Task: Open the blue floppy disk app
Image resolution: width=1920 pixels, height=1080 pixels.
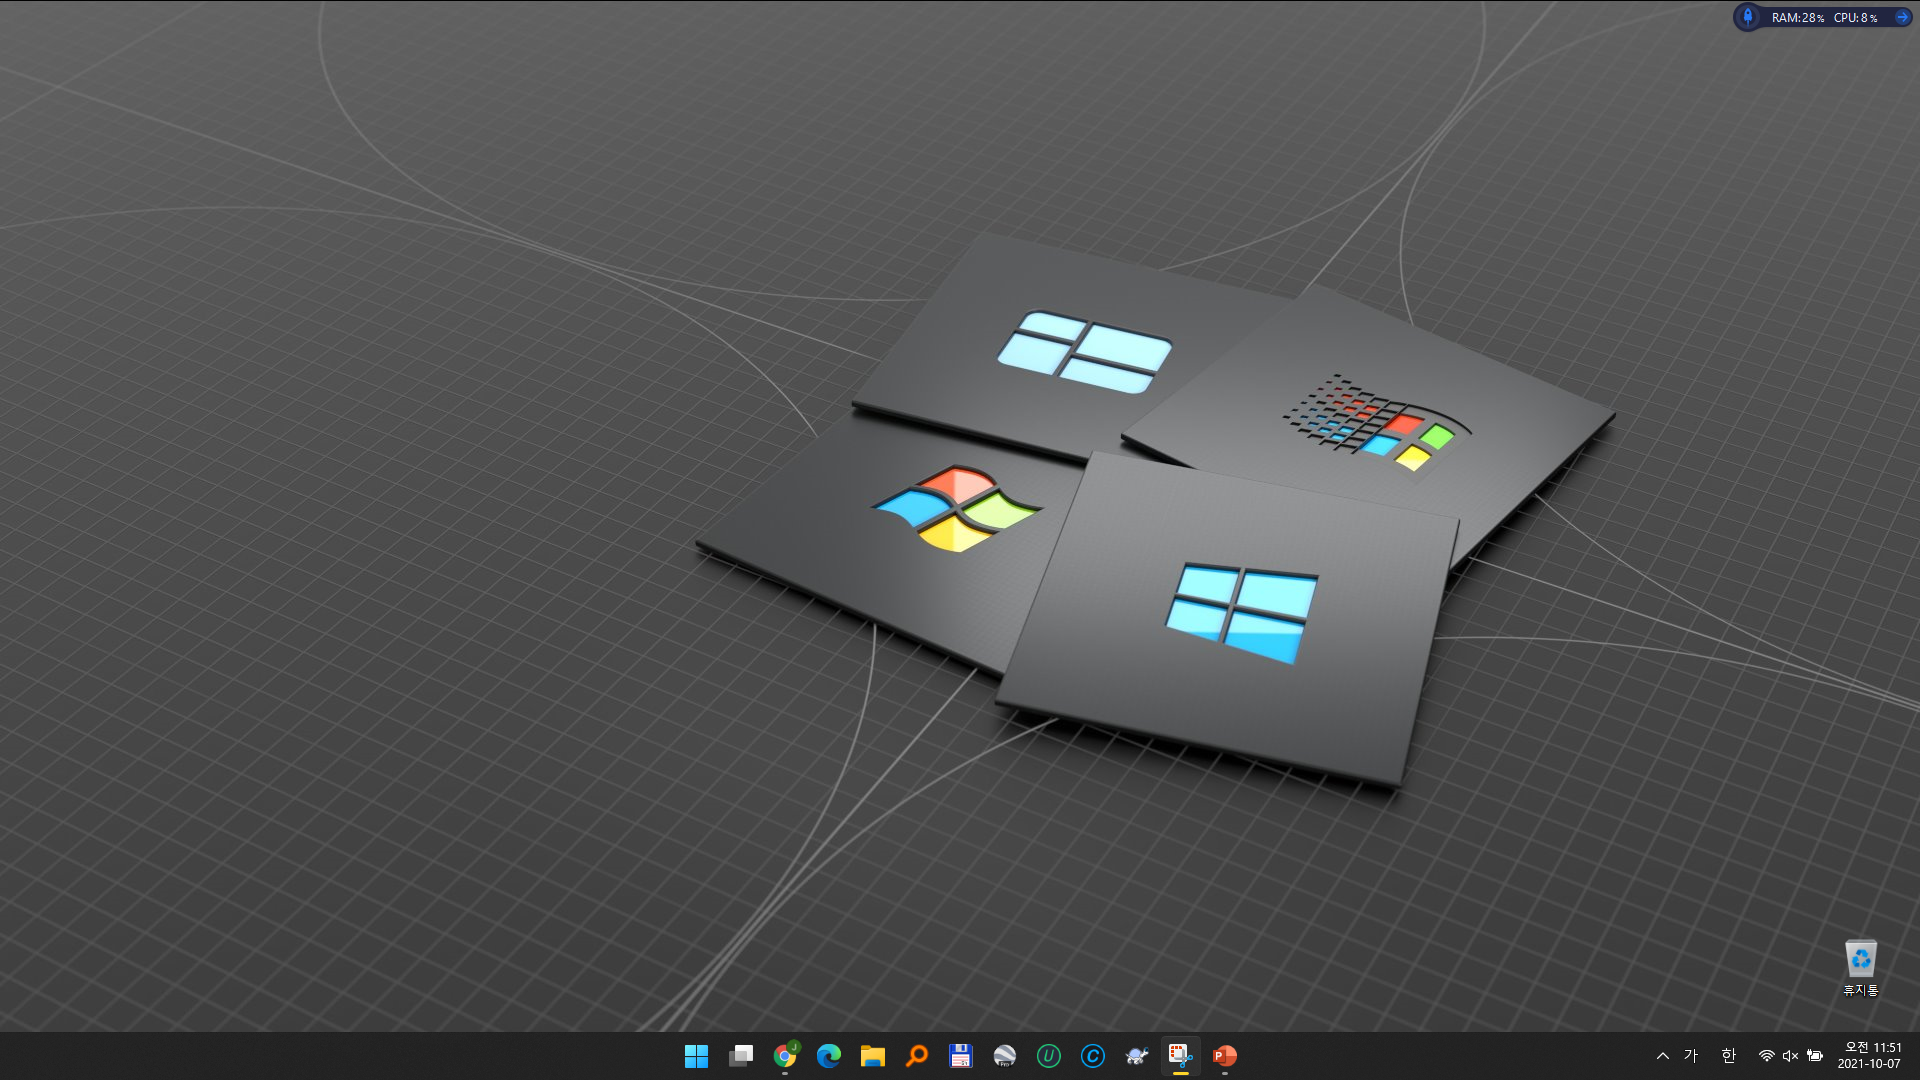Action: point(961,1056)
